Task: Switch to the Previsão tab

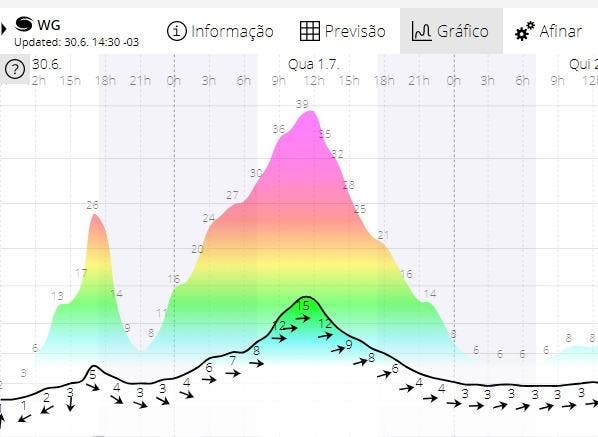Action: tap(342, 31)
